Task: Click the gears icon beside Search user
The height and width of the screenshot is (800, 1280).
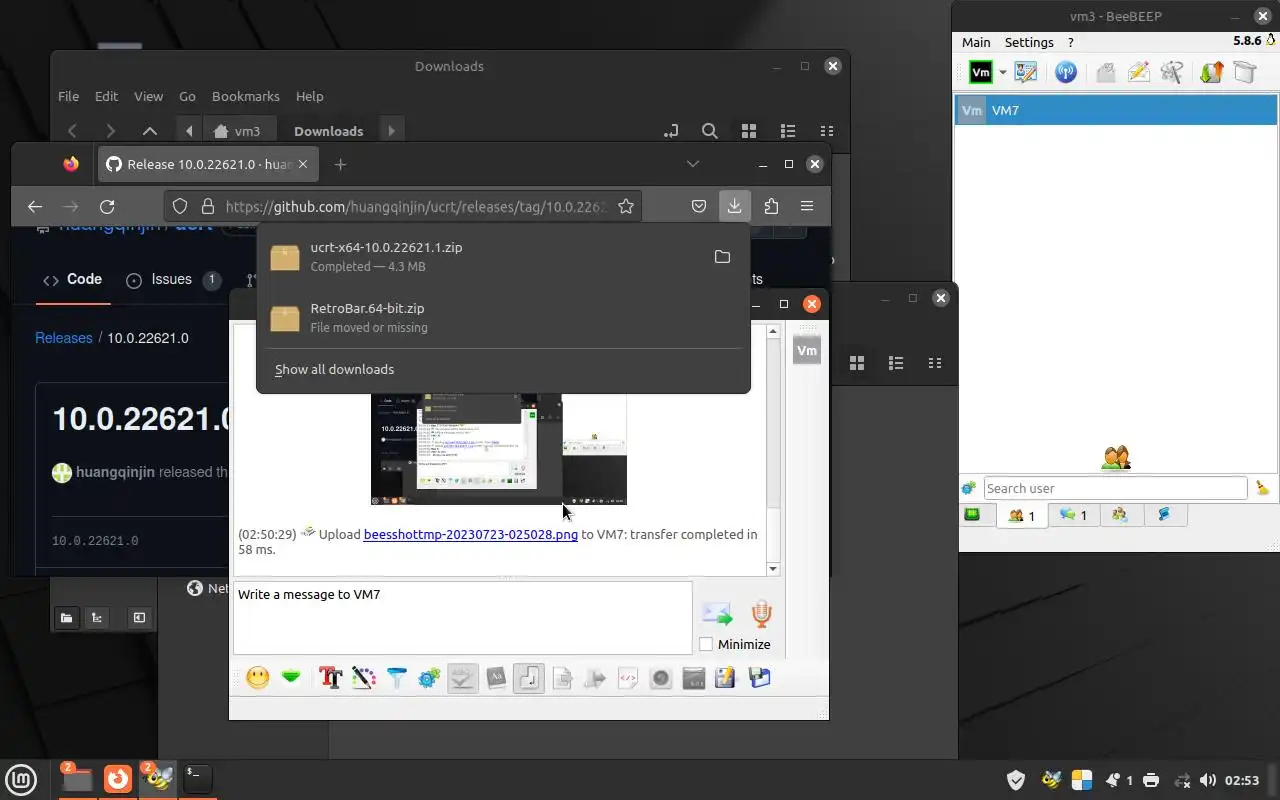Action: [968, 488]
